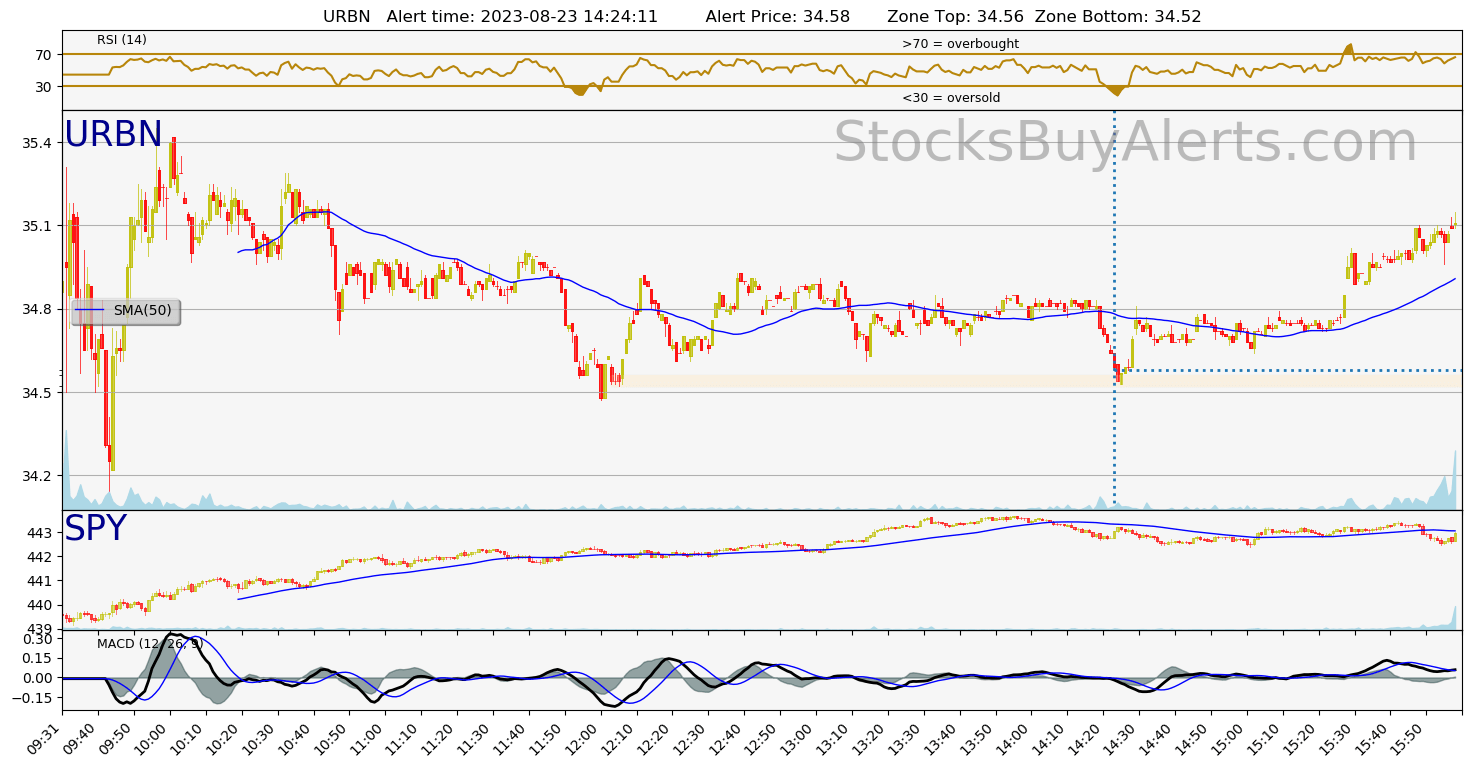This screenshot has height=768, width=1477.
Task: Click the MACD 0.30 axis label
Action: tap(35, 639)
